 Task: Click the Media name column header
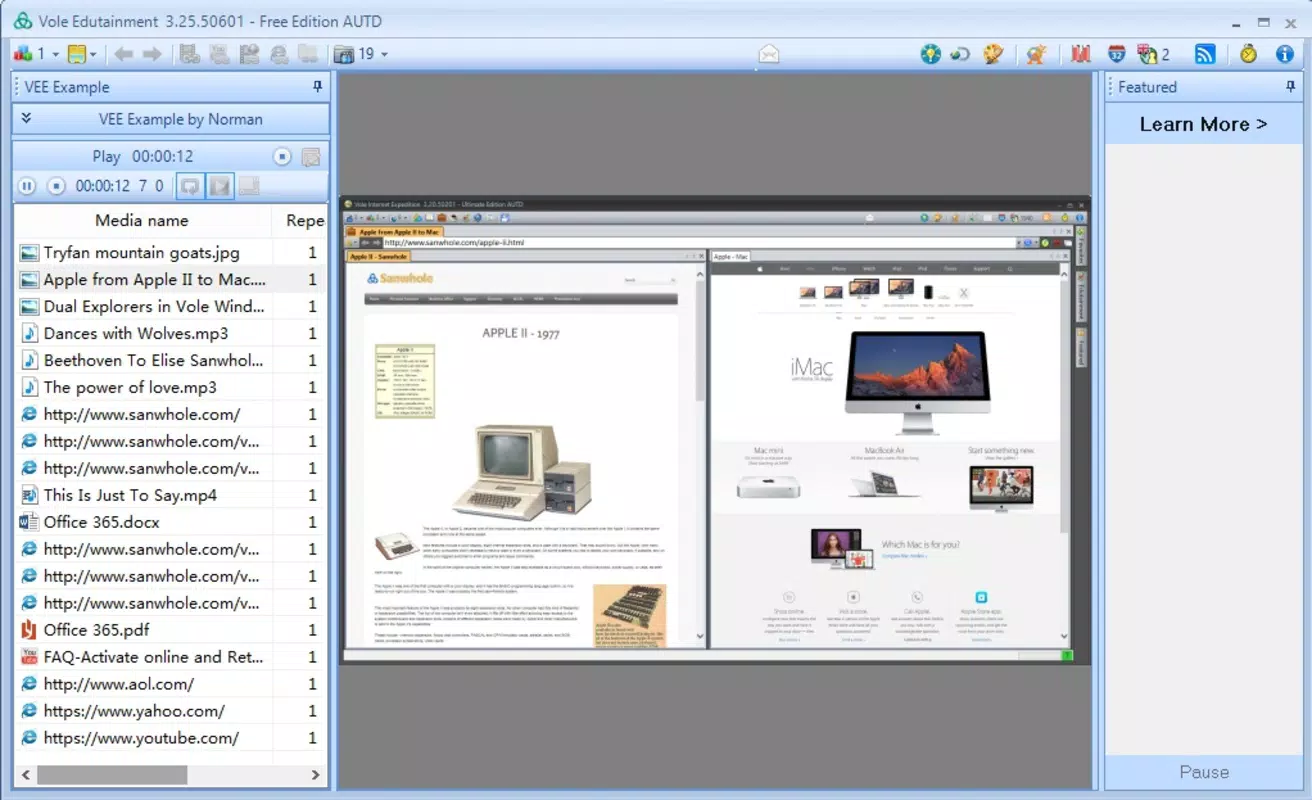tap(142, 220)
